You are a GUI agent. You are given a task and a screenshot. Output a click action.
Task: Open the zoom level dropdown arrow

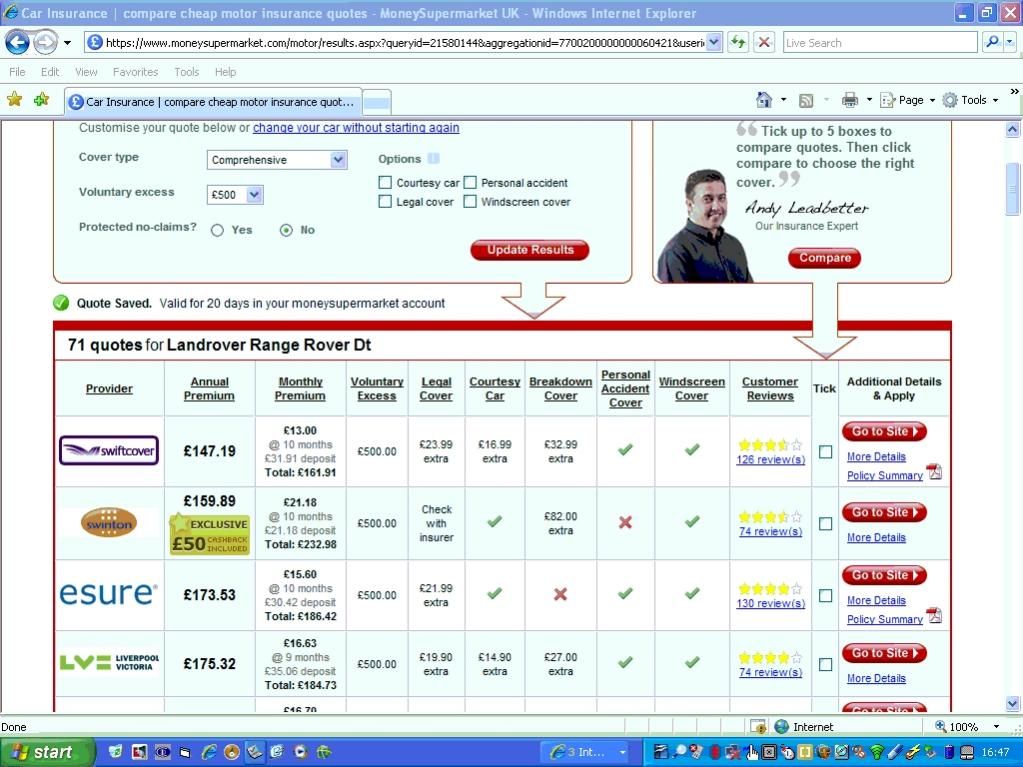[996, 727]
